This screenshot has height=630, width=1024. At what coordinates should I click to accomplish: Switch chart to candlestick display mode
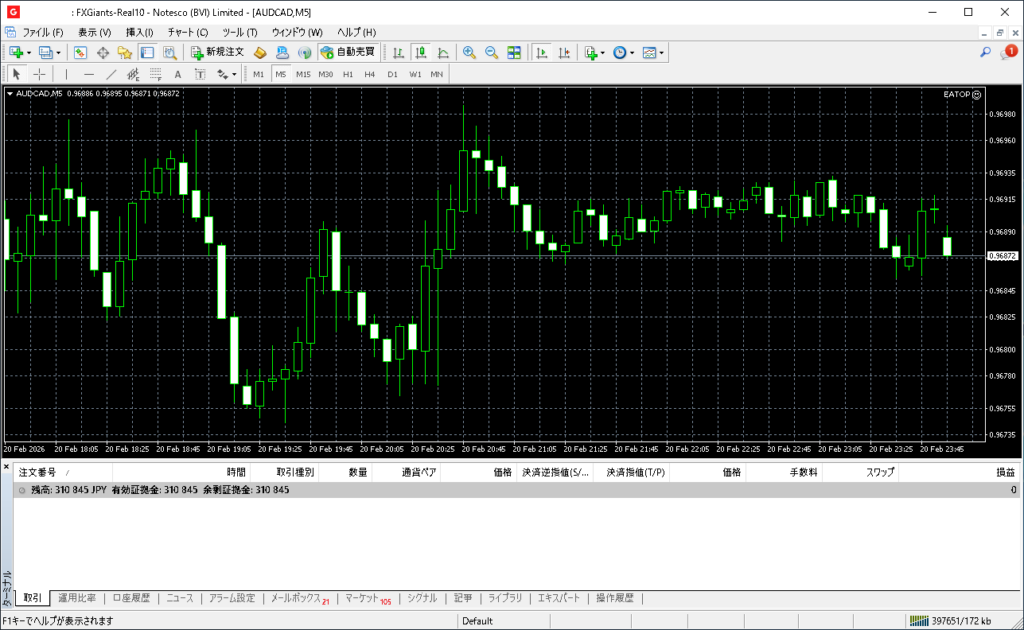tap(420, 52)
